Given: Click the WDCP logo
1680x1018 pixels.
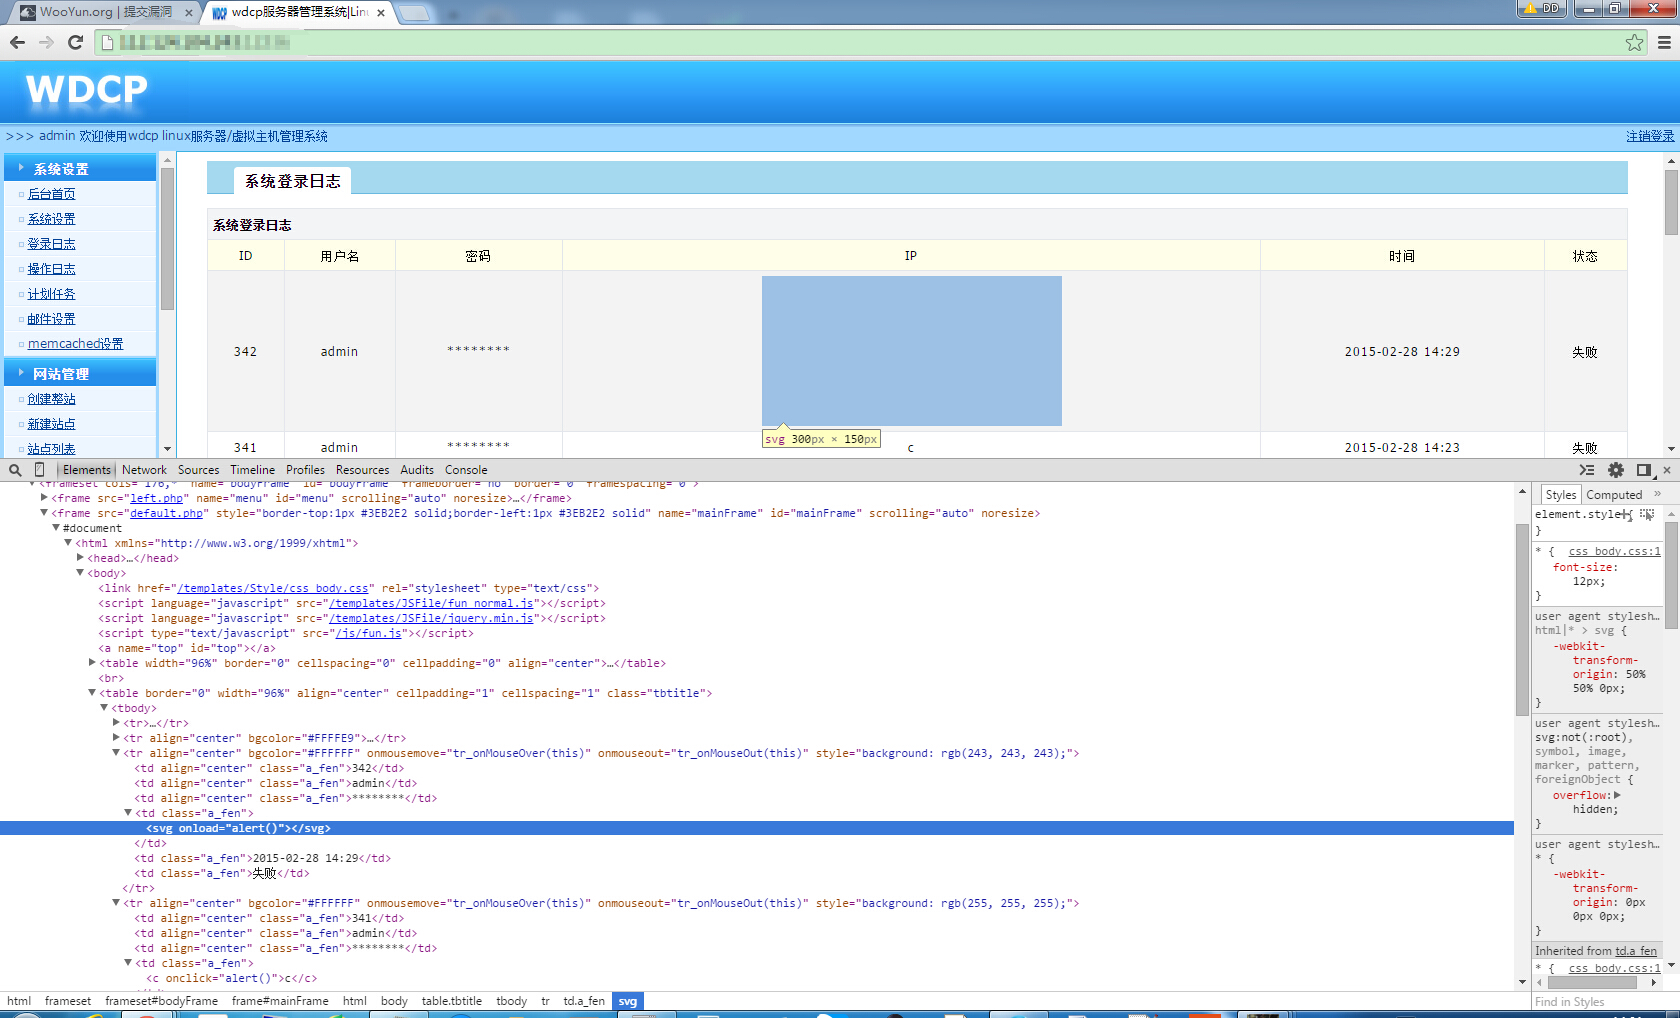Looking at the screenshot, I should tap(87, 89).
